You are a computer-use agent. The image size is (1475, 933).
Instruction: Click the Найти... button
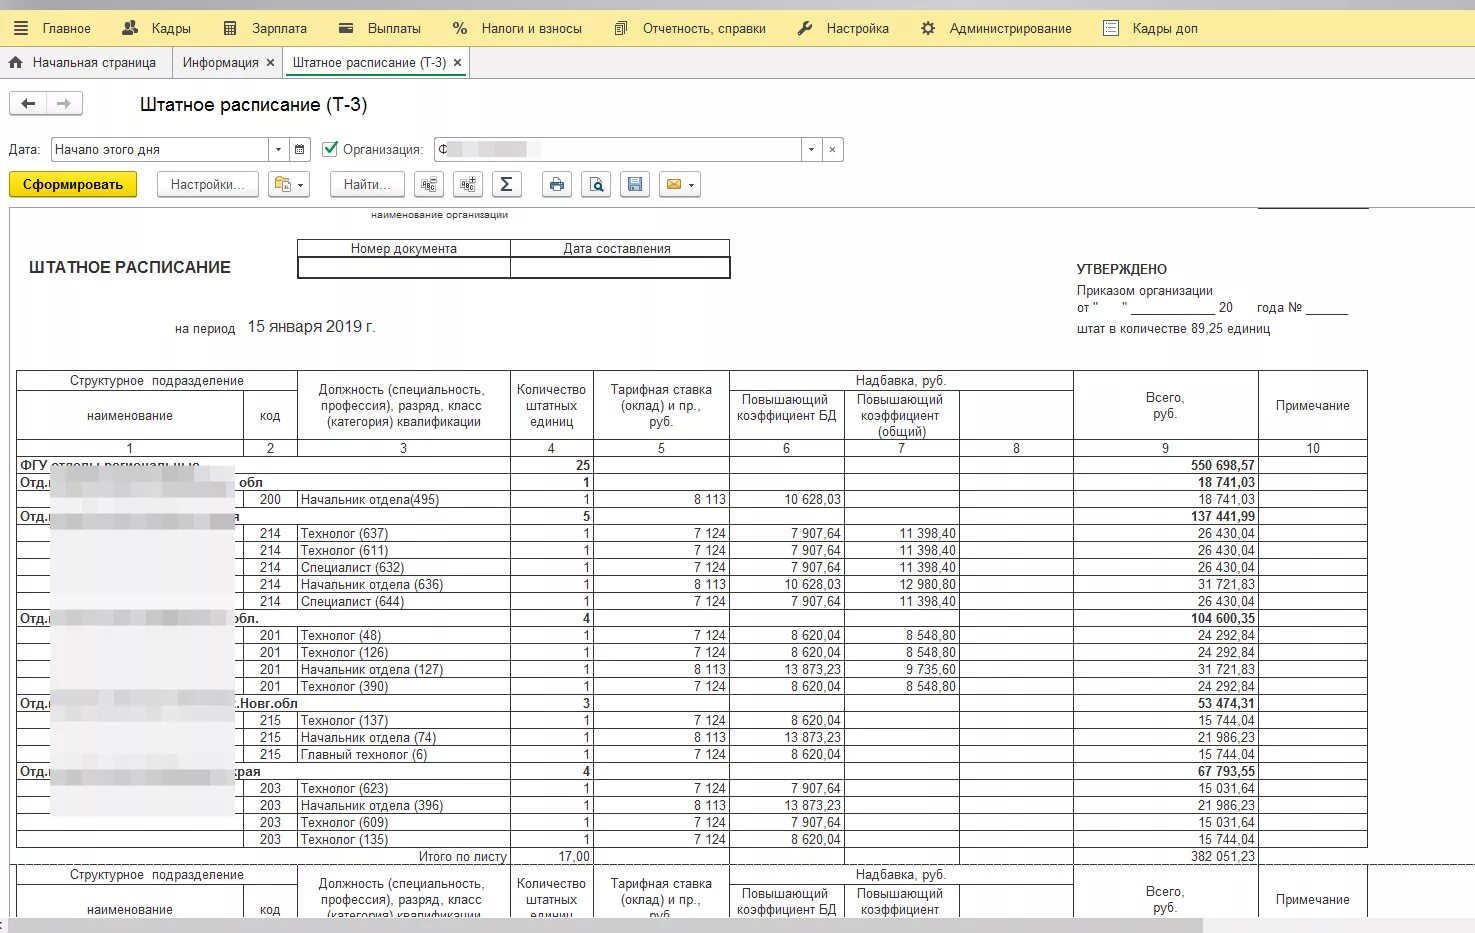tap(367, 185)
